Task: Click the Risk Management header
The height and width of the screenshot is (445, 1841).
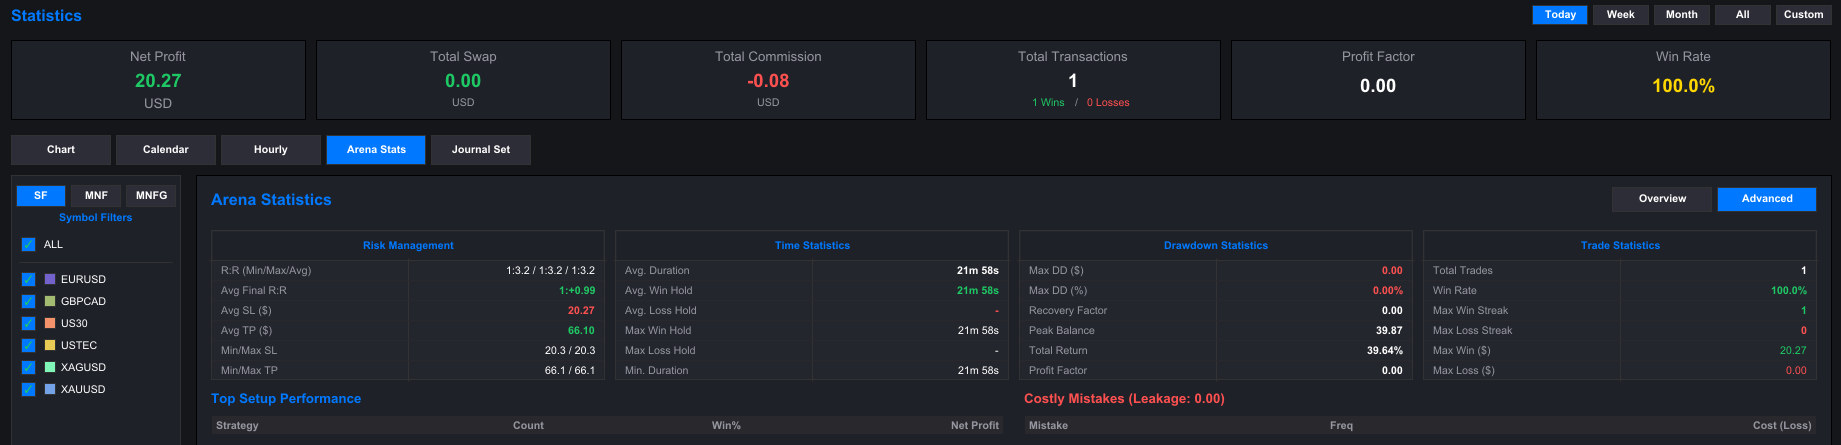Action: [408, 246]
